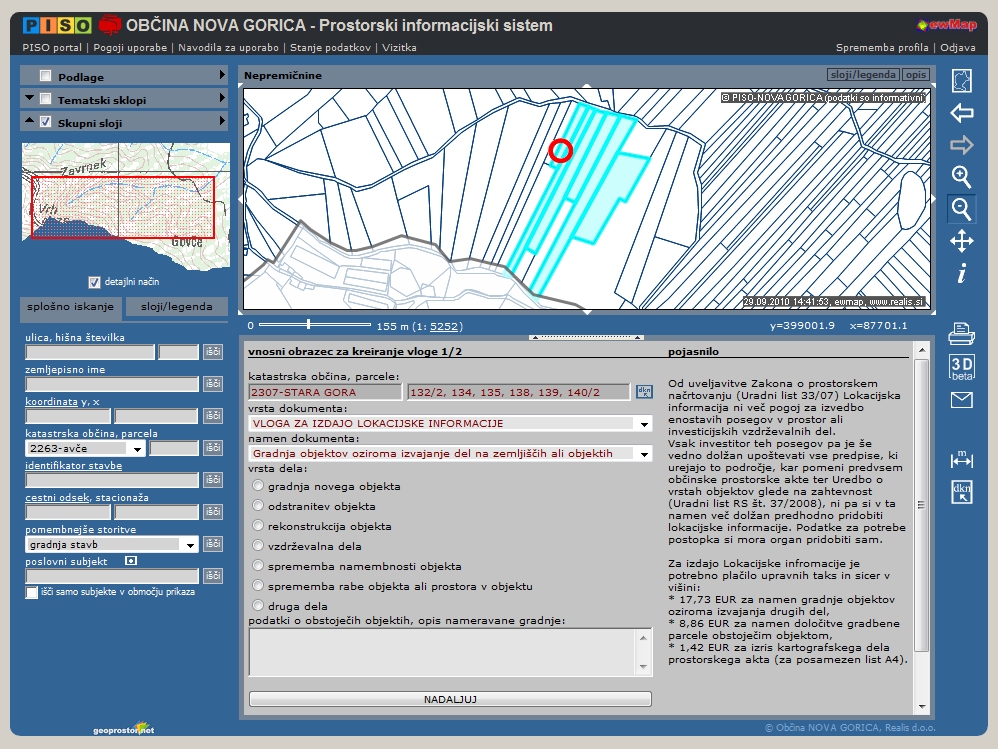Viewport: 998px width, 749px height.
Task: Select 'gradnja novega objekta' radio button
Action: click(x=259, y=486)
